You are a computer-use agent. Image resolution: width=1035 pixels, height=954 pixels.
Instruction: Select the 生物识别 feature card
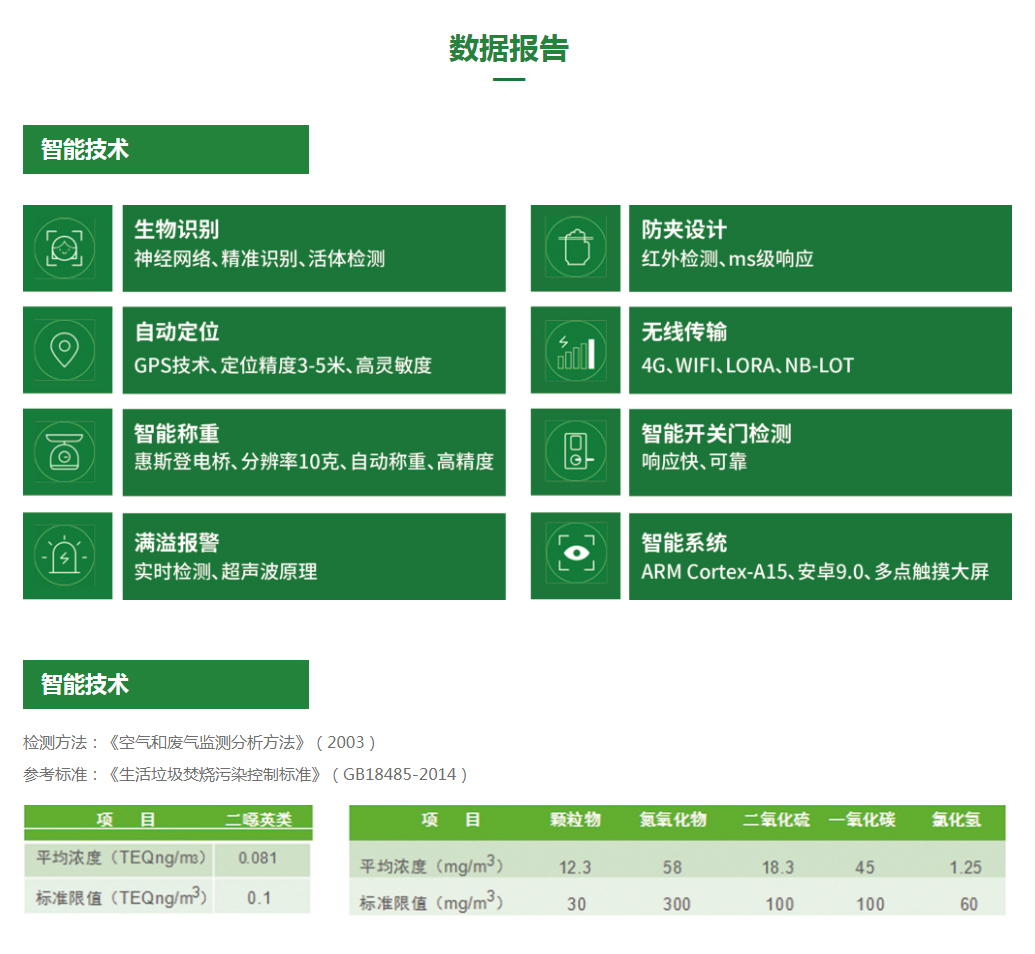314,248
